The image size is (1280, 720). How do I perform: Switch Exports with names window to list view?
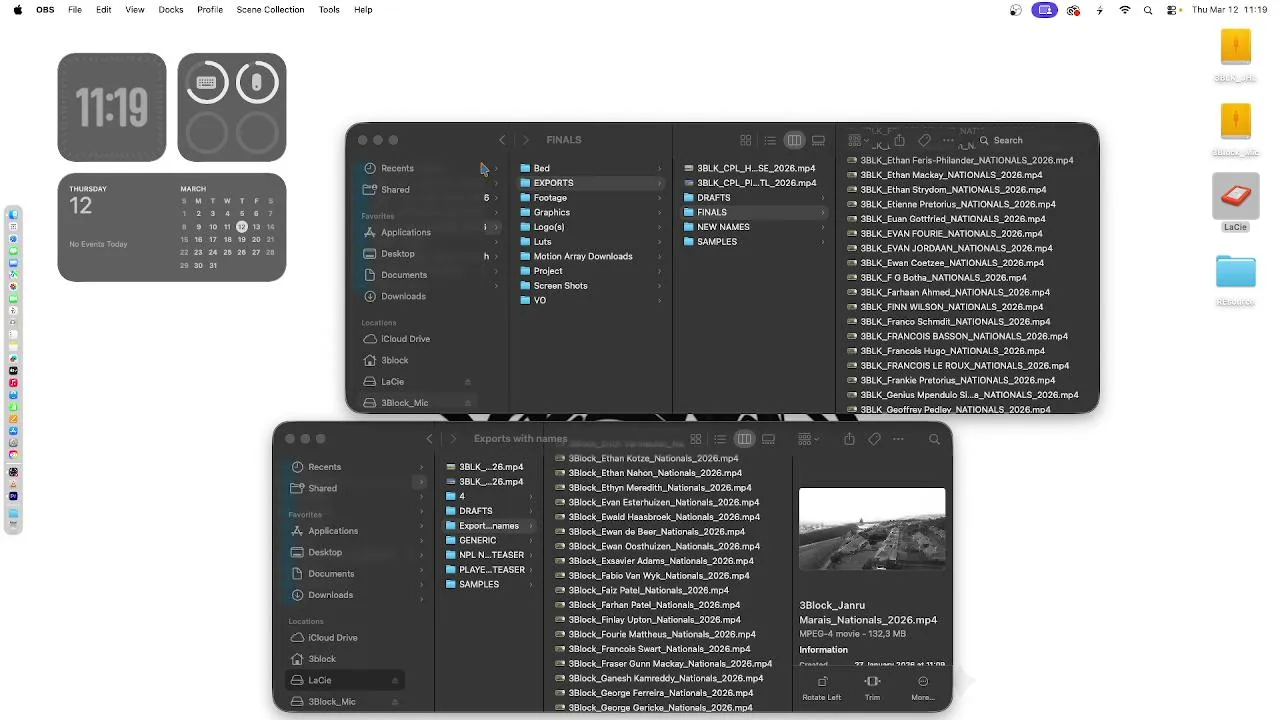(x=719, y=439)
